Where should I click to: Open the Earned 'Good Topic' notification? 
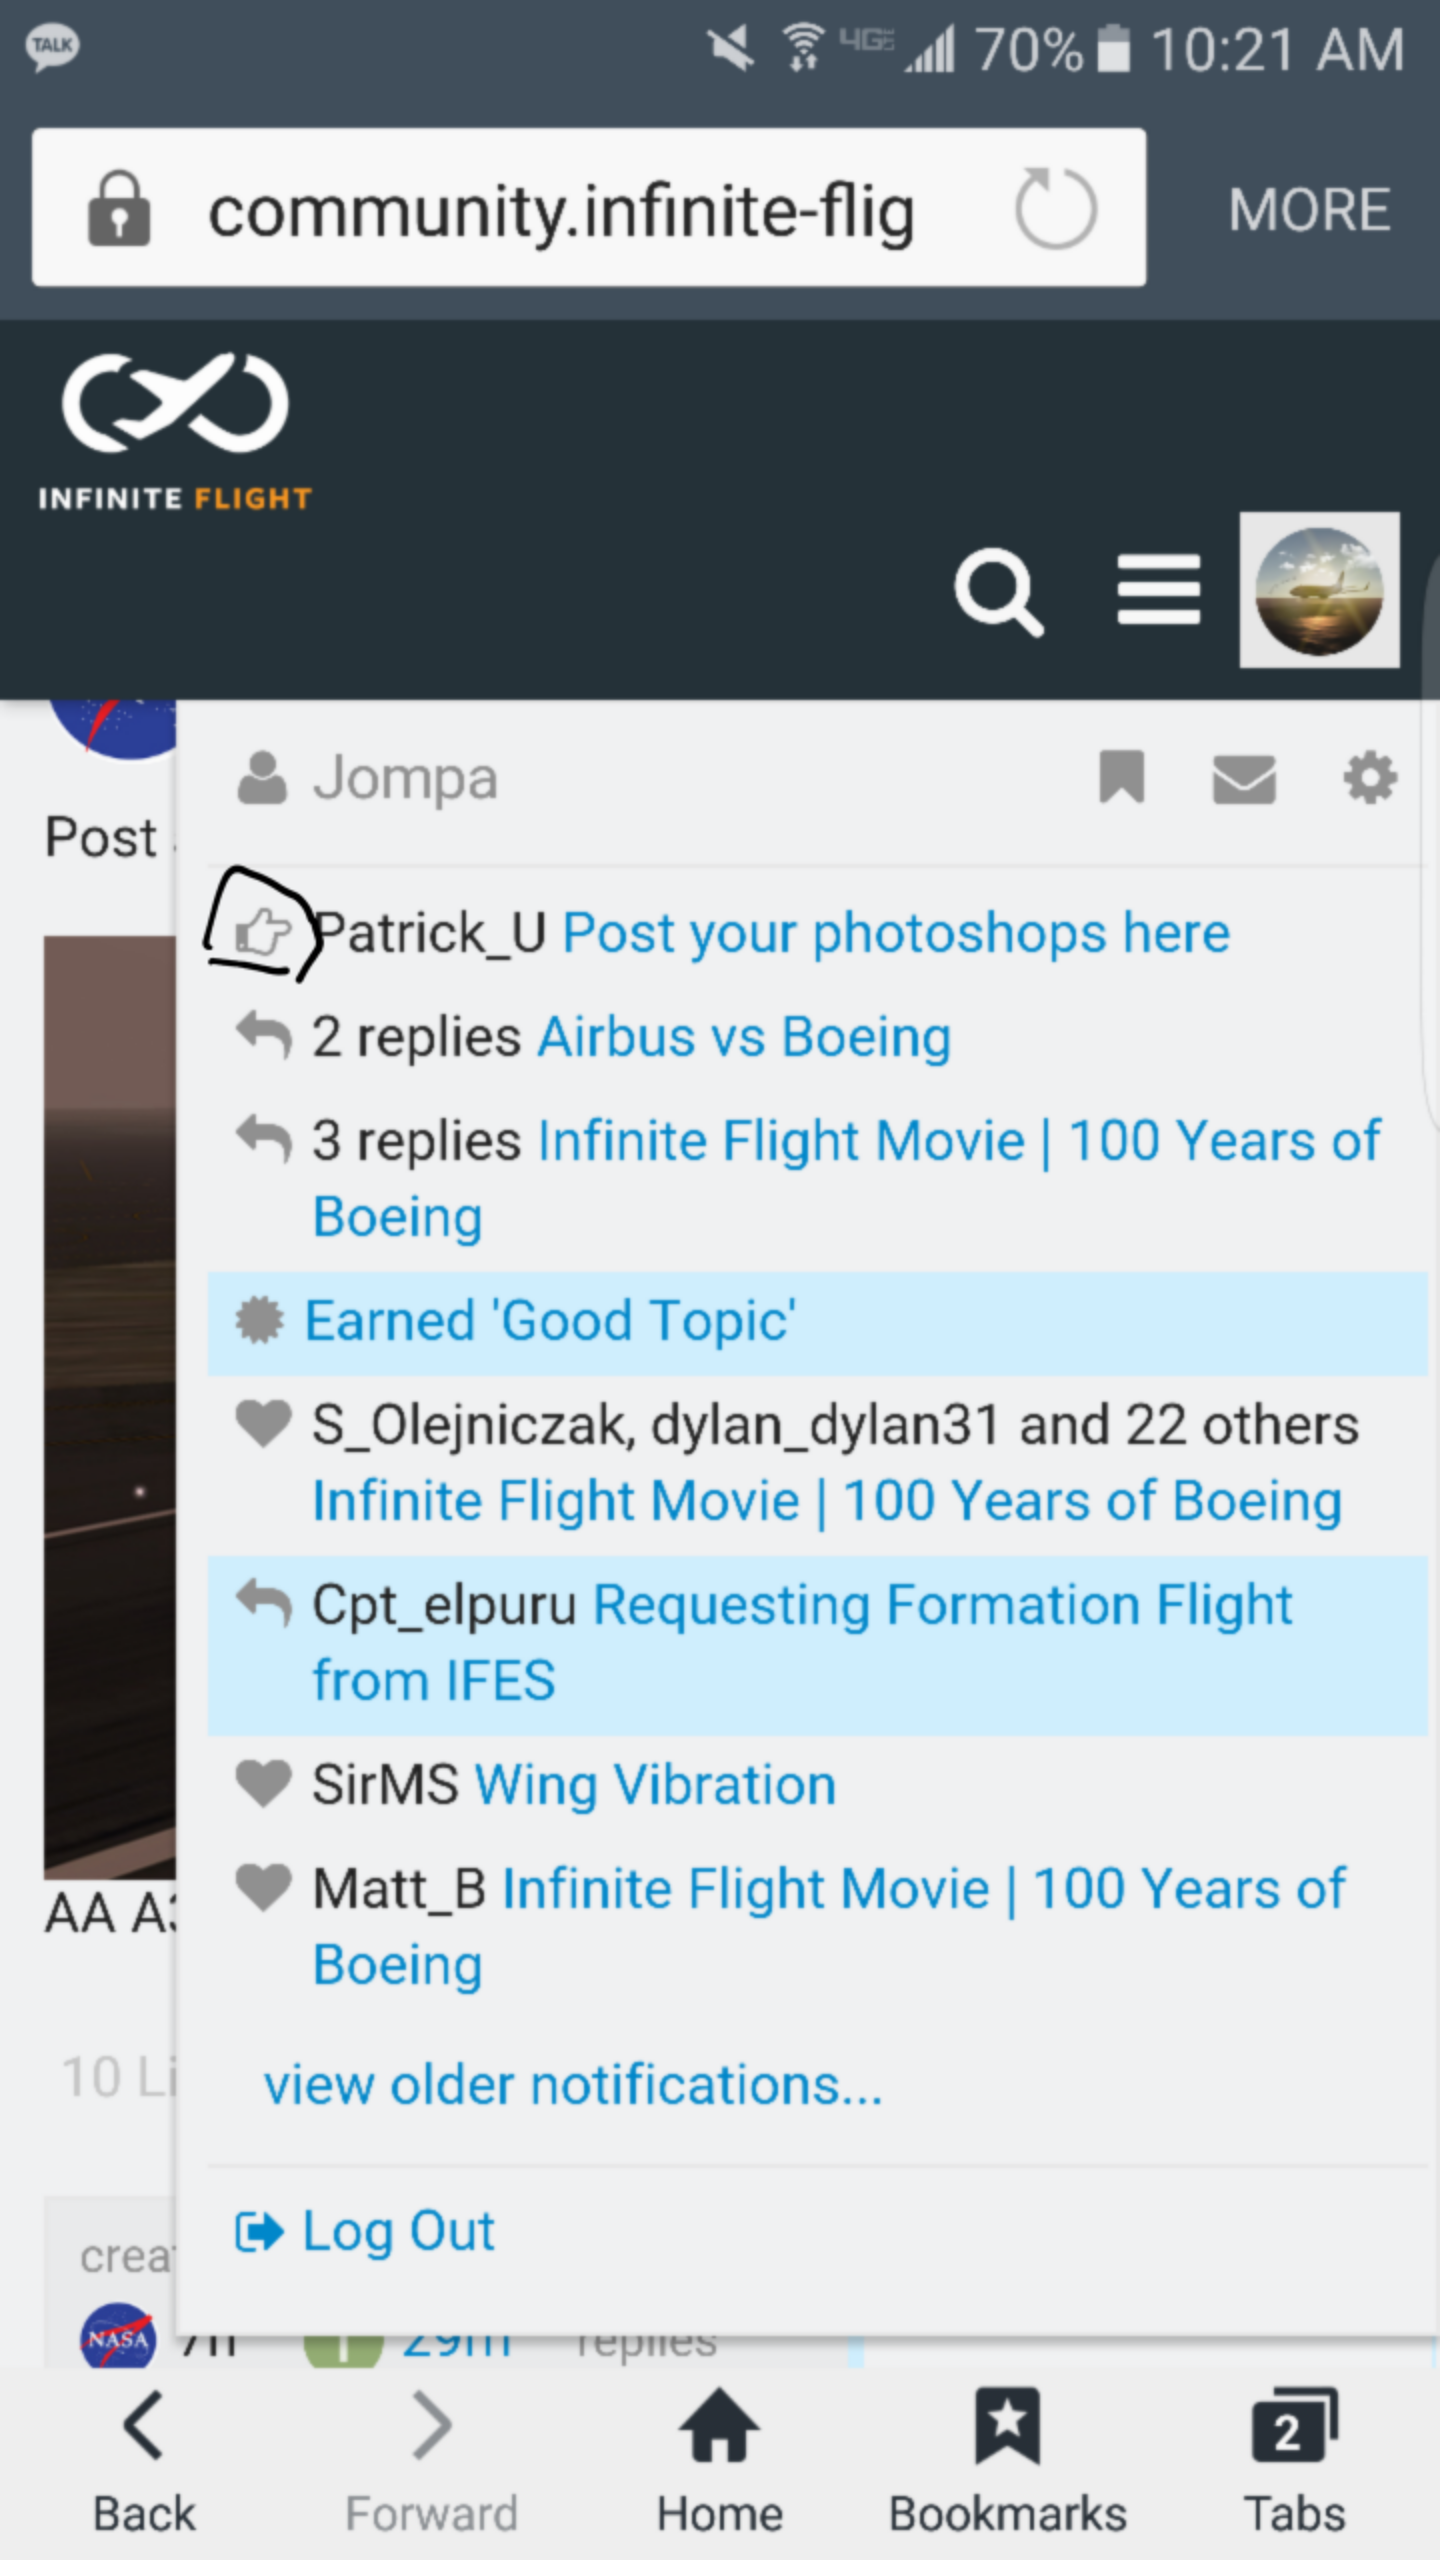coord(550,1321)
